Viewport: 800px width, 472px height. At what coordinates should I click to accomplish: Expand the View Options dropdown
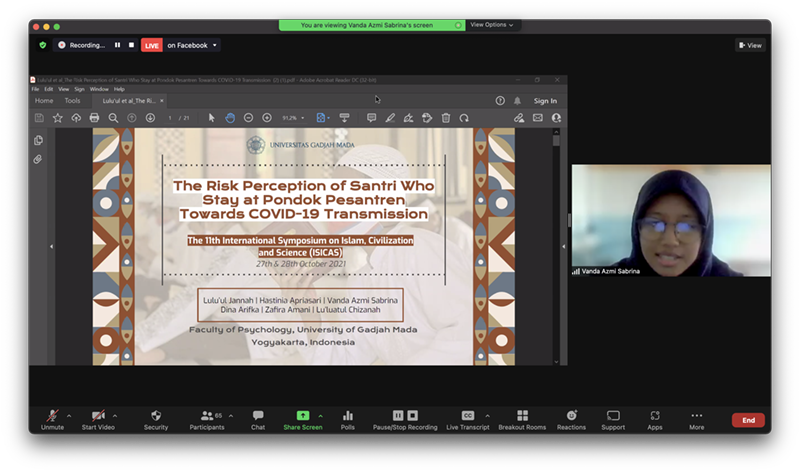pos(492,25)
